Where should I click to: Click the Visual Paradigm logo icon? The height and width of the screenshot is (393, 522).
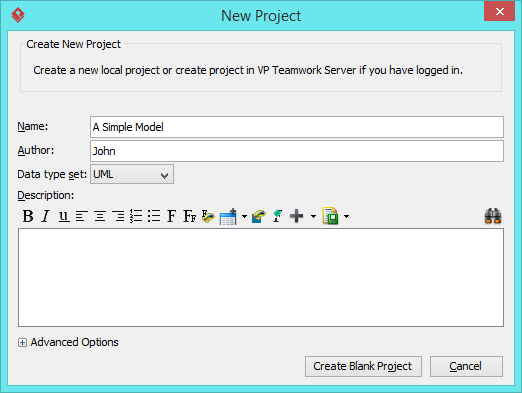pyautogui.click(x=18, y=15)
